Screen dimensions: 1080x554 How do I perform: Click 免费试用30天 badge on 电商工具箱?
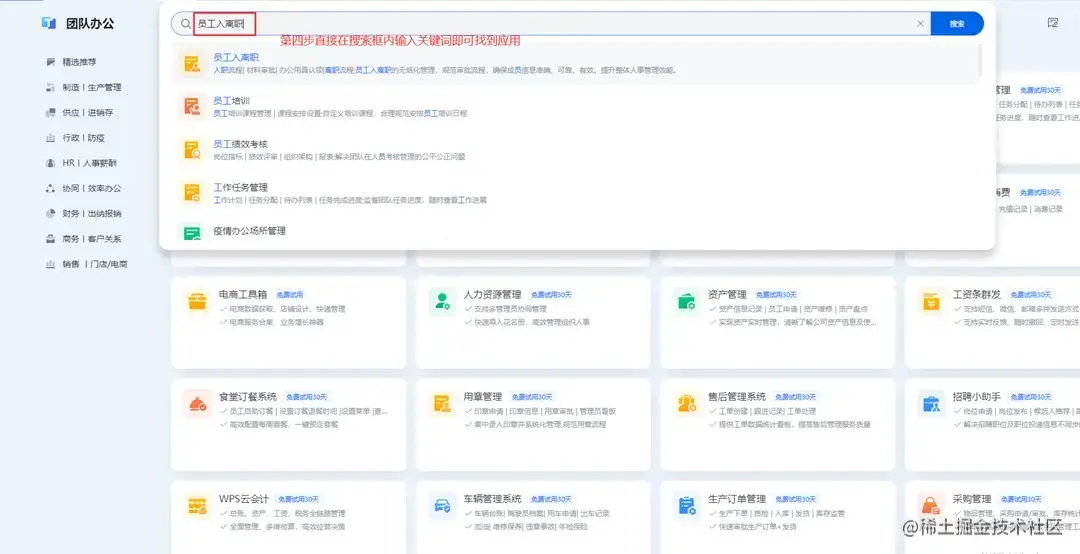point(290,295)
